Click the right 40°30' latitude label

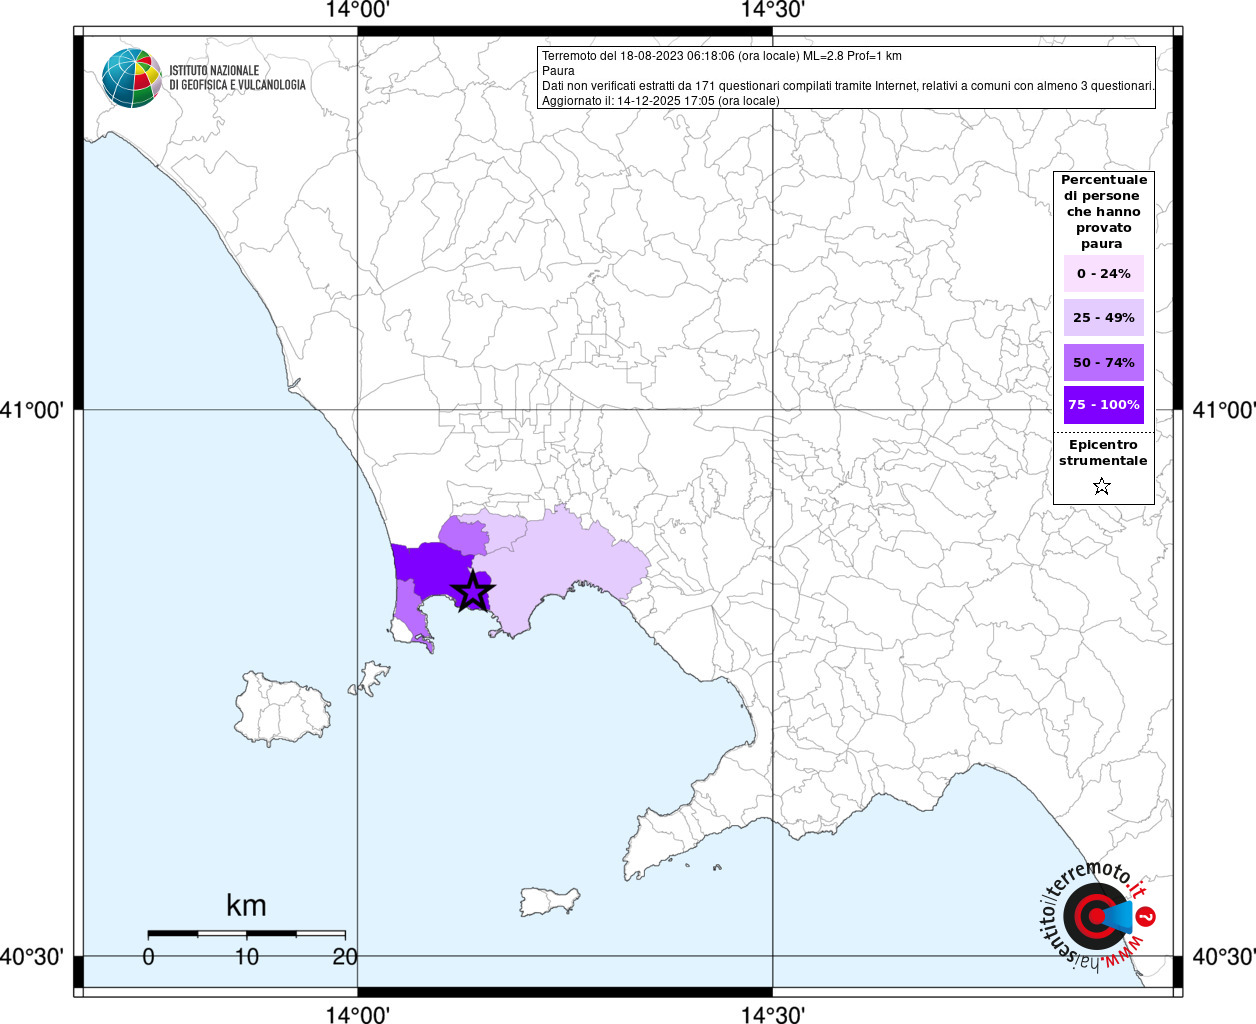point(1224,957)
